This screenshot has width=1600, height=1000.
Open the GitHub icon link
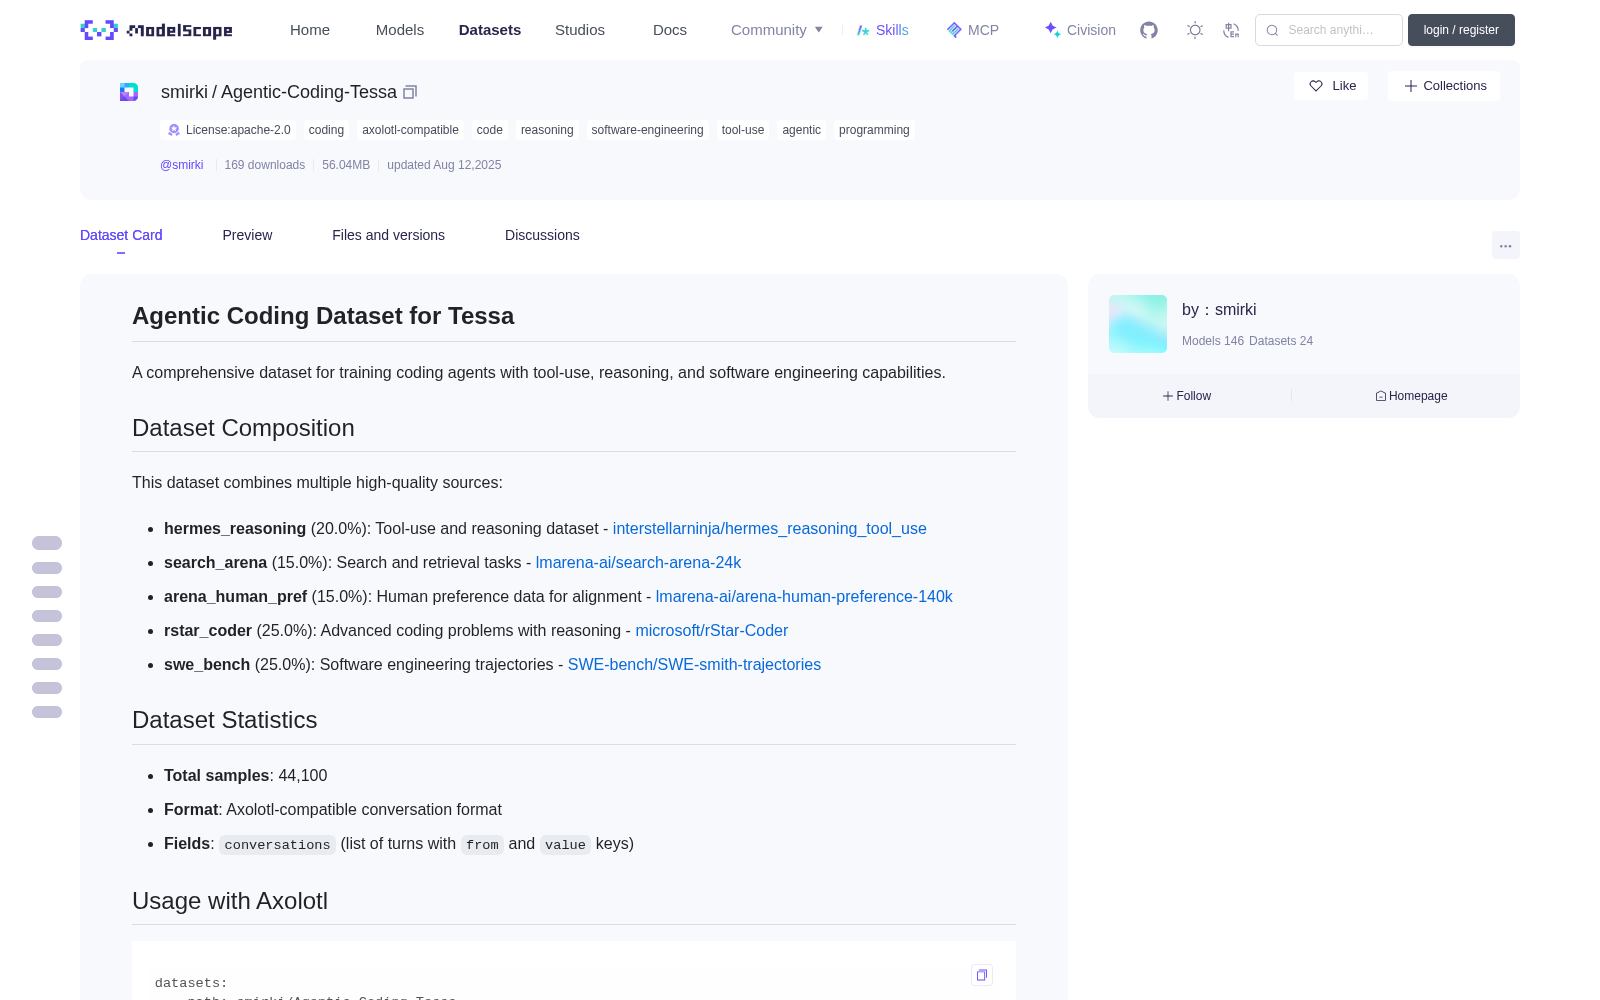1149,30
